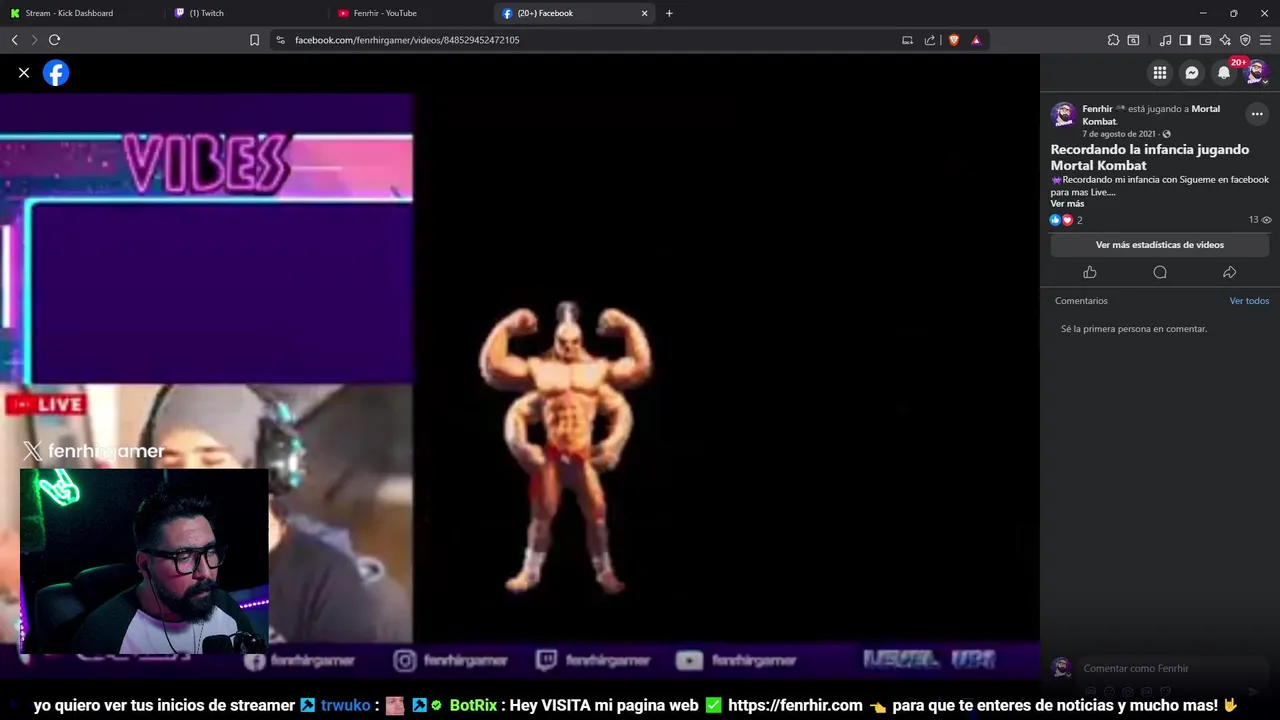
Task: Go forward in browser history
Action: point(34,40)
